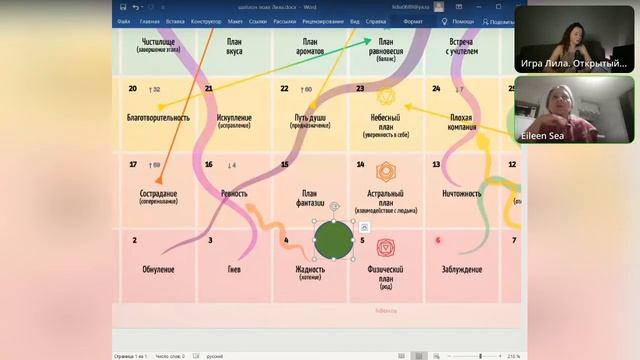
Task: Open the Ссылки ribbon tab
Action: (258, 21)
